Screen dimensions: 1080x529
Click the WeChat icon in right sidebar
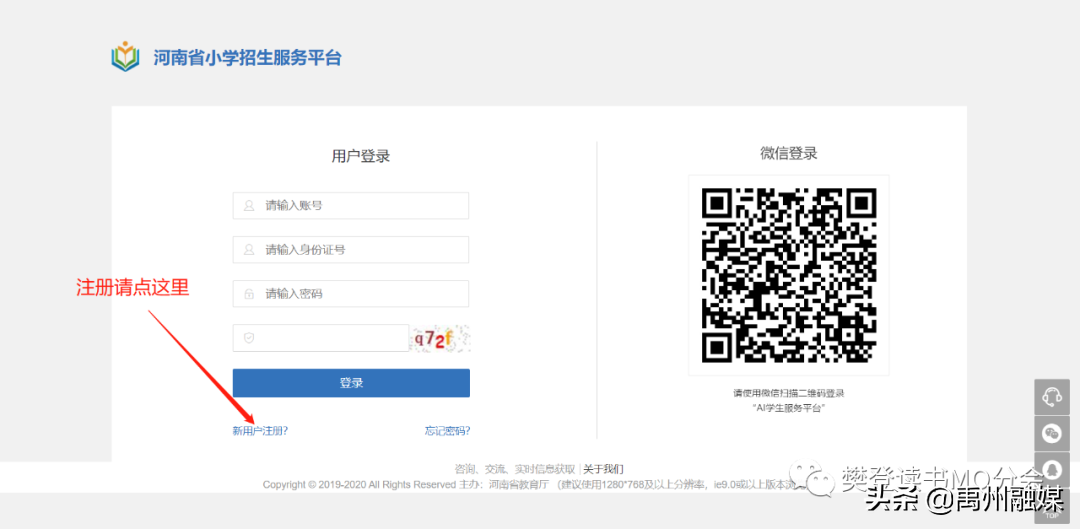(x=1052, y=433)
